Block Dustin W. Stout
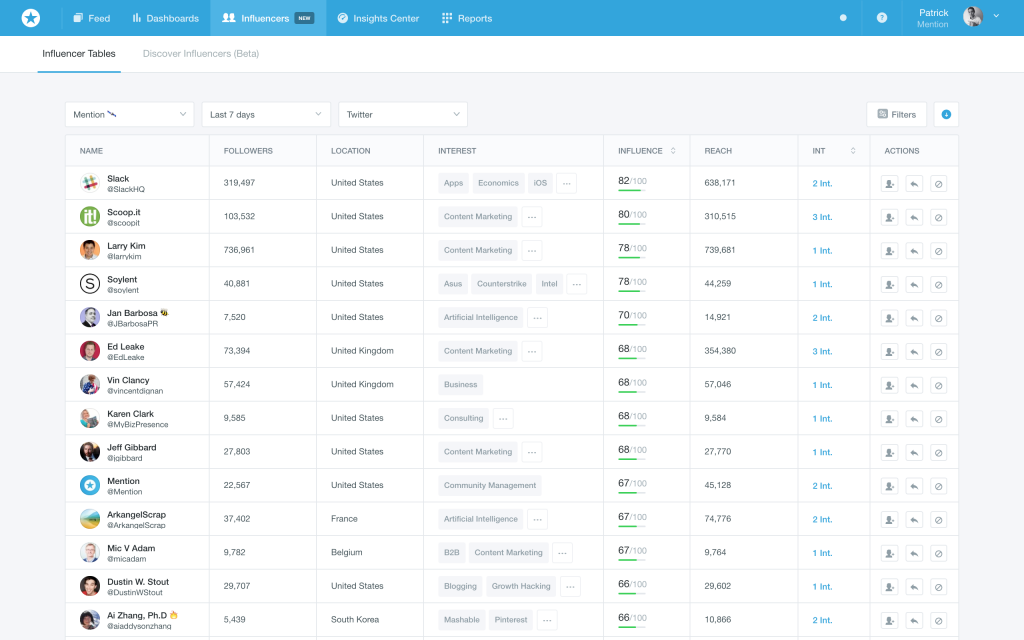The width and height of the screenshot is (1024, 640). click(938, 587)
